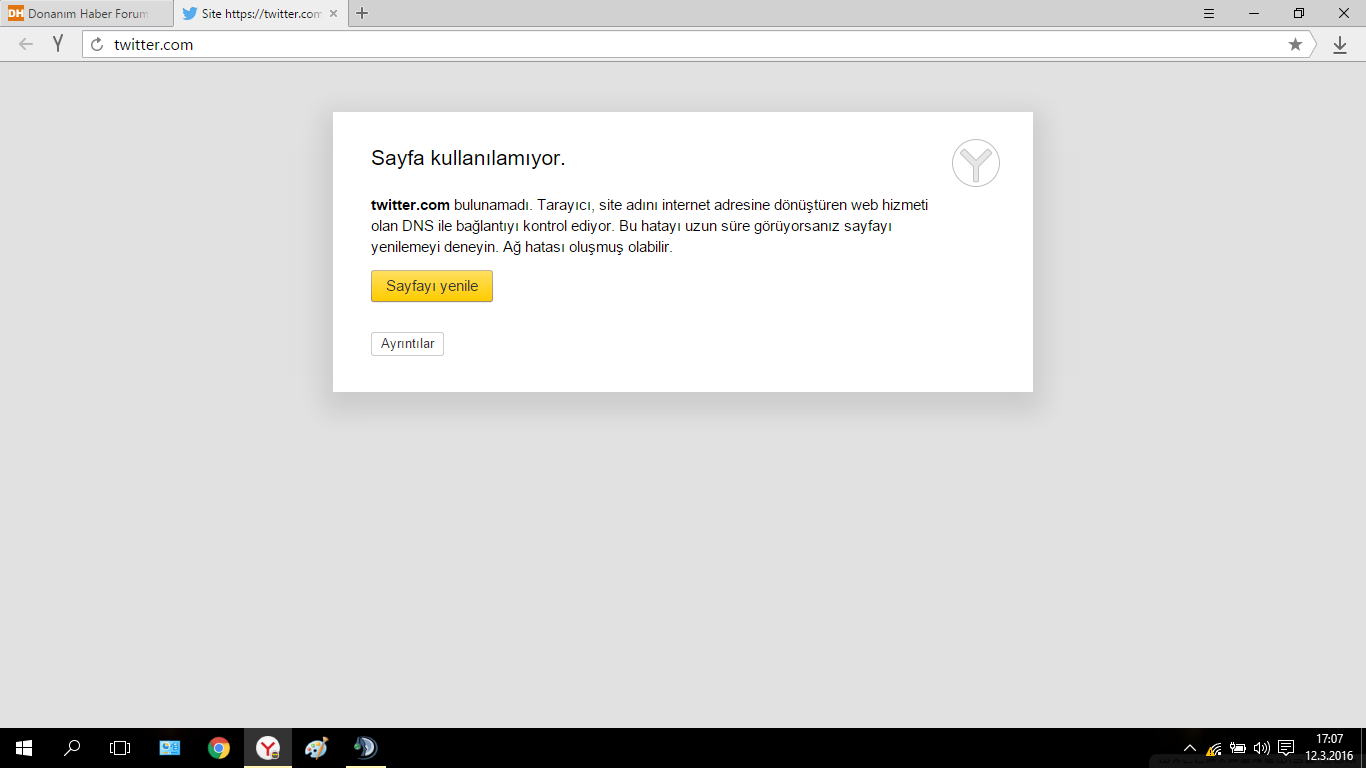Click the Yandex logo in error card
Viewport: 1366px width, 768px height.
976,162
